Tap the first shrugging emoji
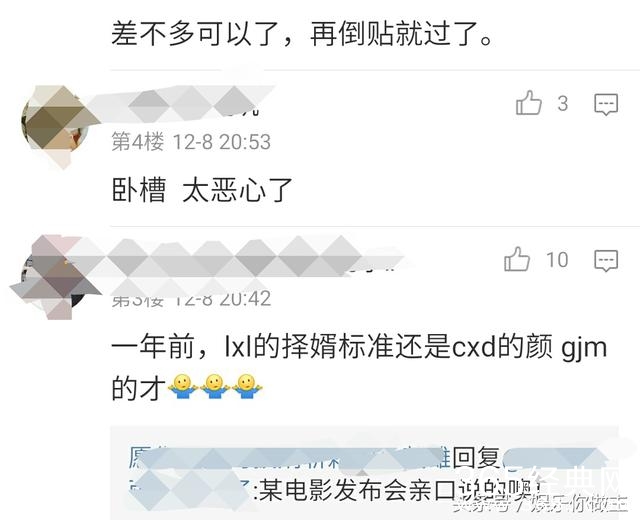Viewport: 640px width, 520px height. [x=182, y=387]
